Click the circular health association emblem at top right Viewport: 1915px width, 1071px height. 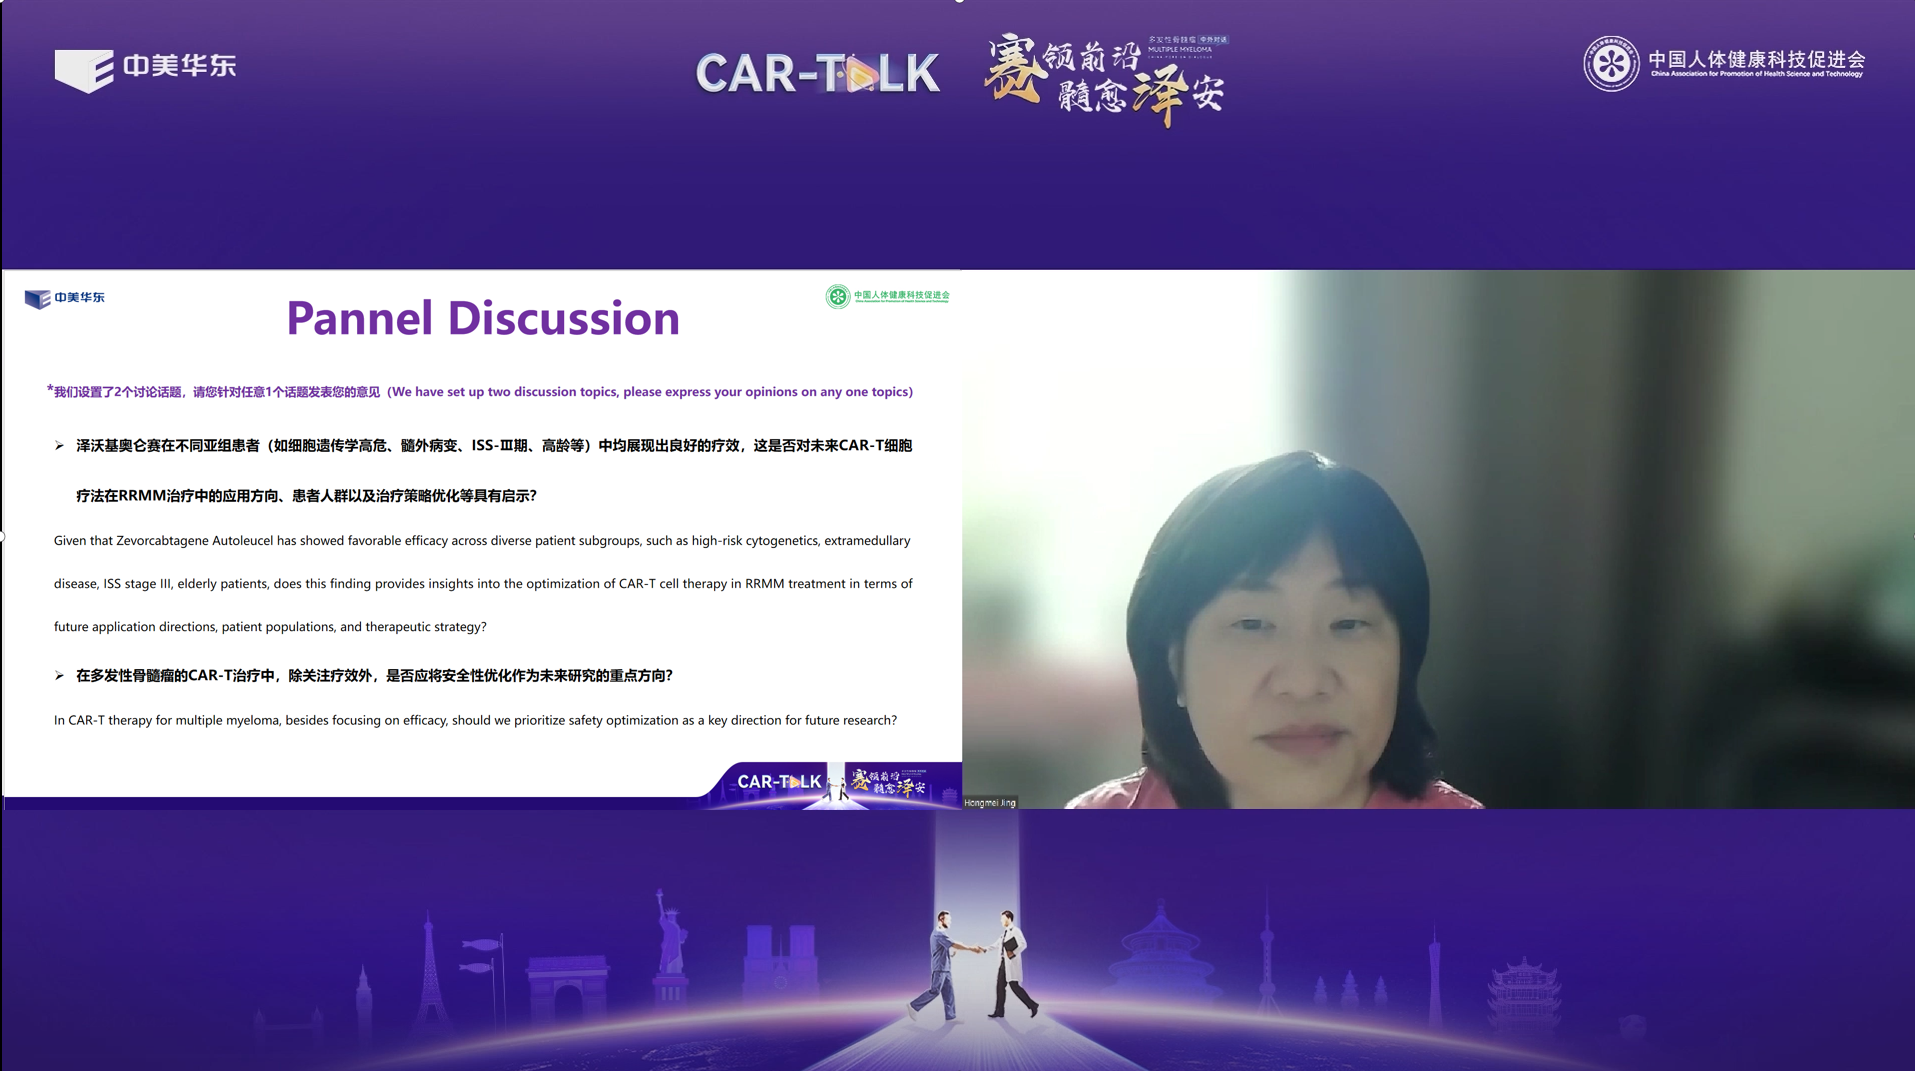pos(1610,64)
